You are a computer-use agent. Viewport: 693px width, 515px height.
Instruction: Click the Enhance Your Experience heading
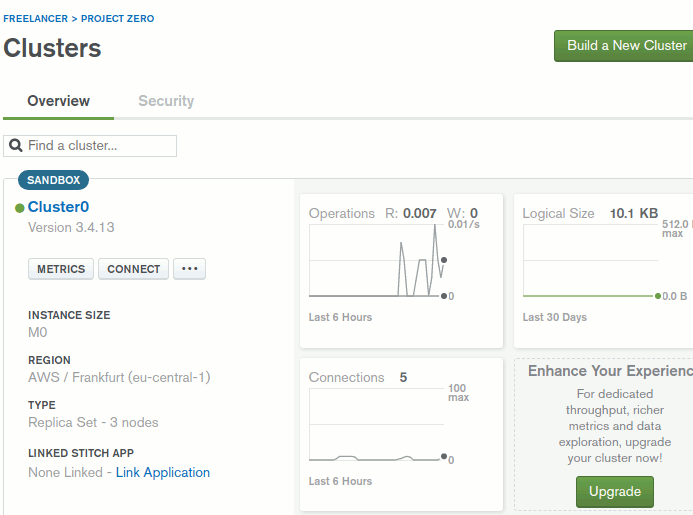610,371
